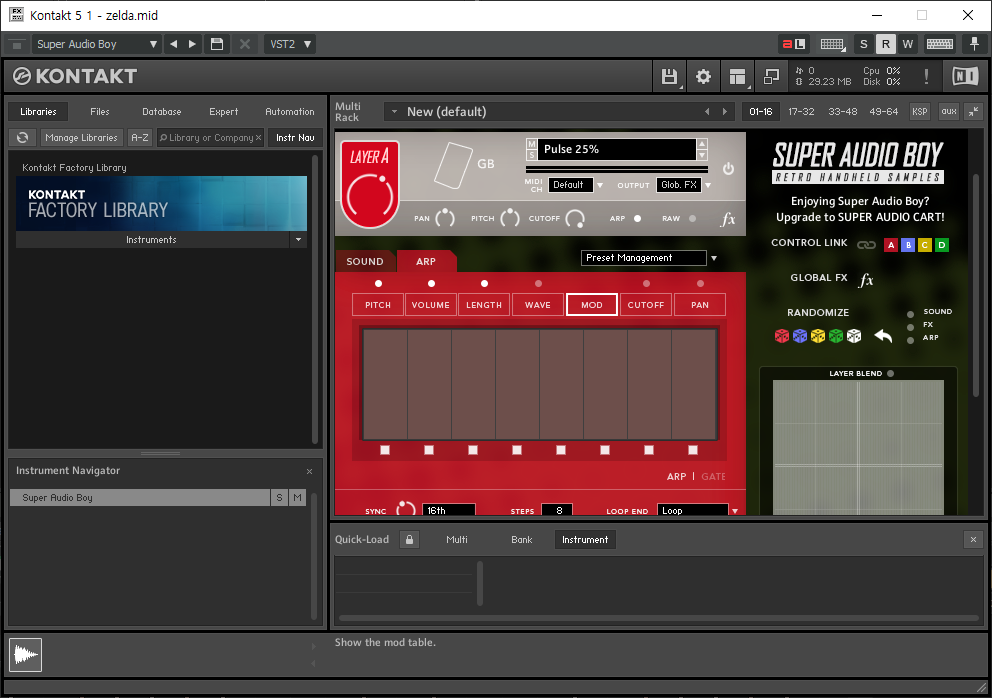Select control link color A
Screen dimensions: 992x698
pyautogui.click(x=891, y=245)
